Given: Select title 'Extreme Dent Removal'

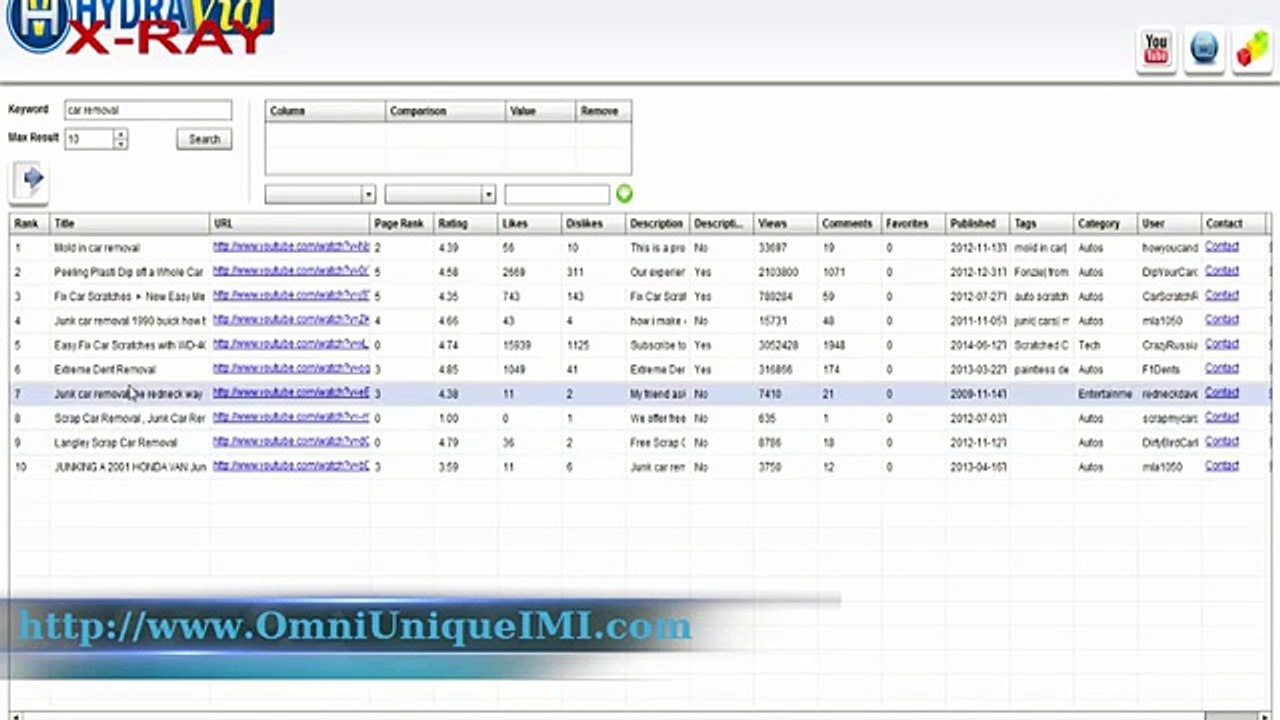Looking at the screenshot, I should (105, 369).
